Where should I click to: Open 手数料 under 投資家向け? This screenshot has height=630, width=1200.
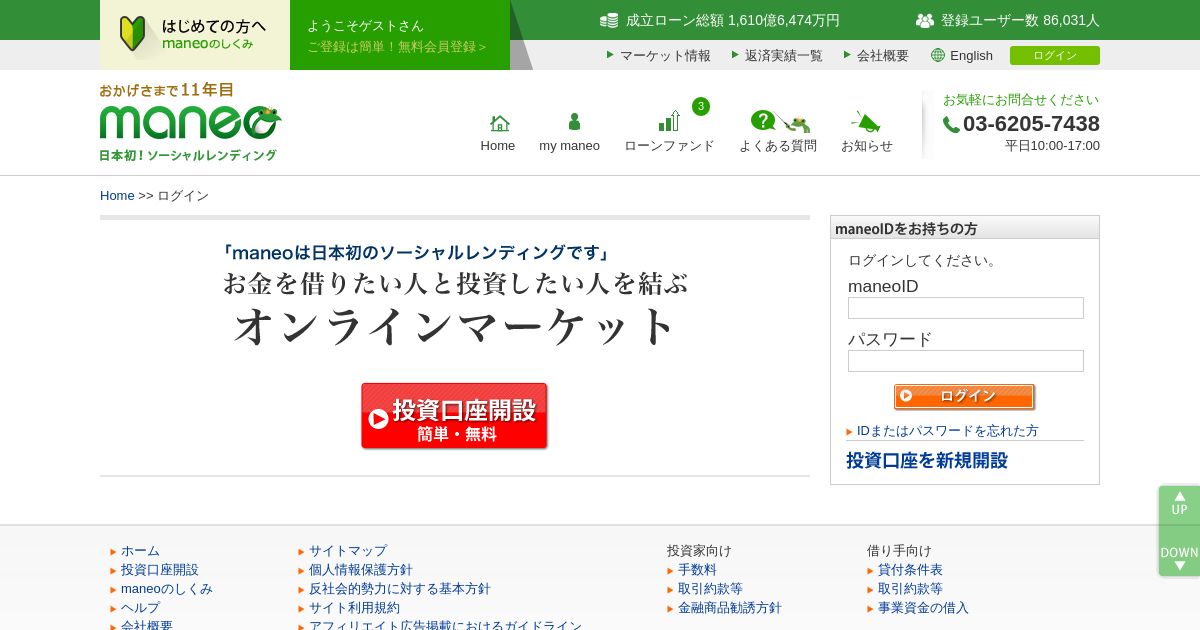697,569
